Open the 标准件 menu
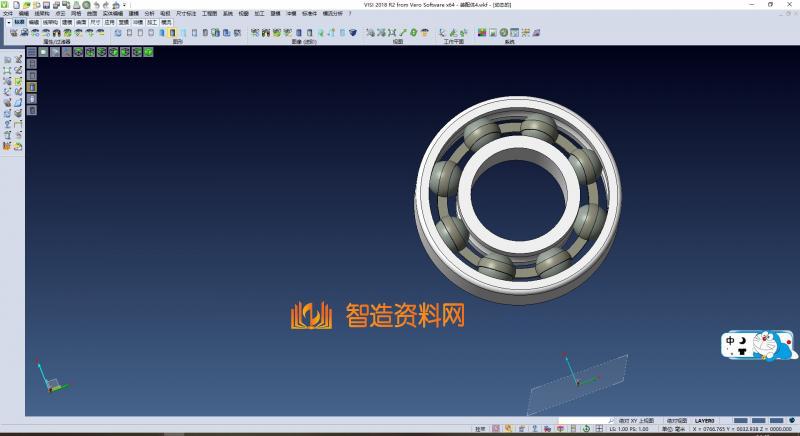The image size is (800, 436). pyautogui.click(x=309, y=13)
